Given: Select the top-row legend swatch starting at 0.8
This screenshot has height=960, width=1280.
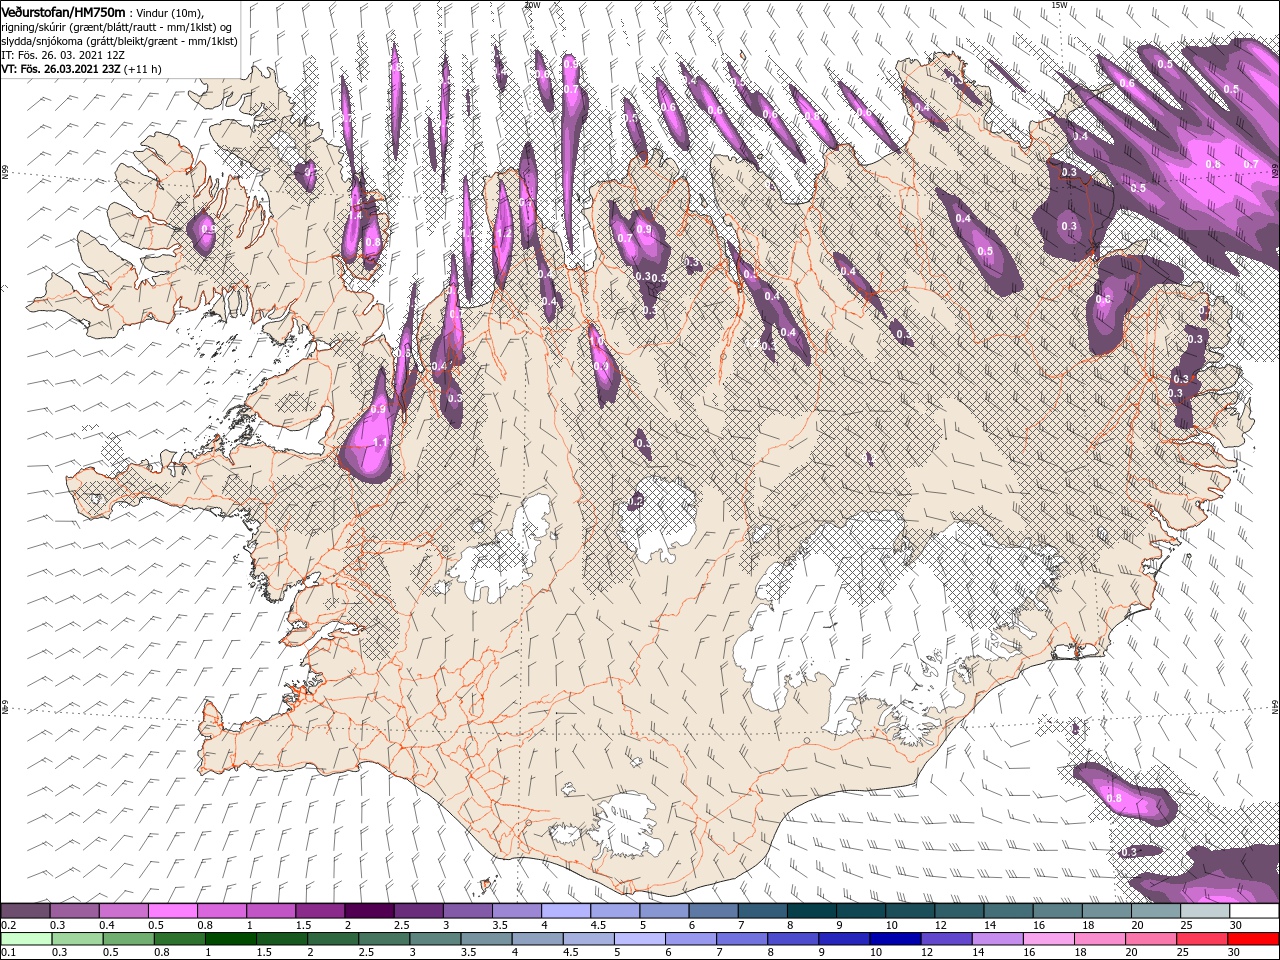Looking at the screenshot, I should (x=221, y=911).
